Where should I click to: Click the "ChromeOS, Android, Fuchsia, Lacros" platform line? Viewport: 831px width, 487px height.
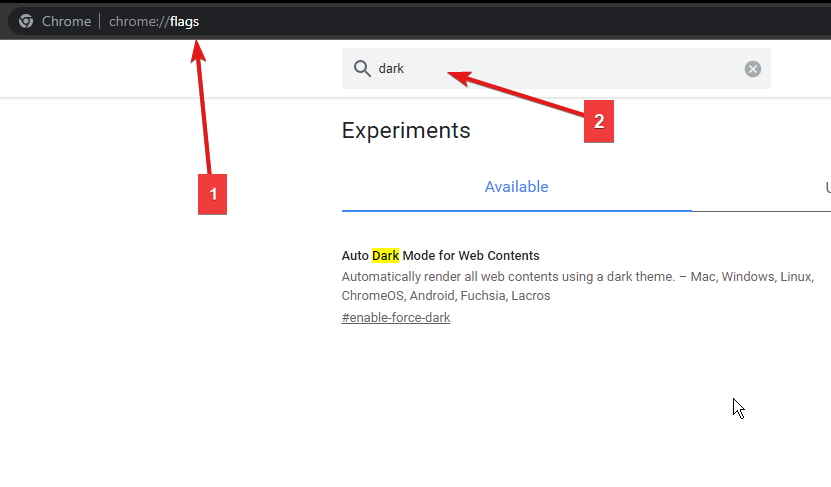click(x=446, y=296)
